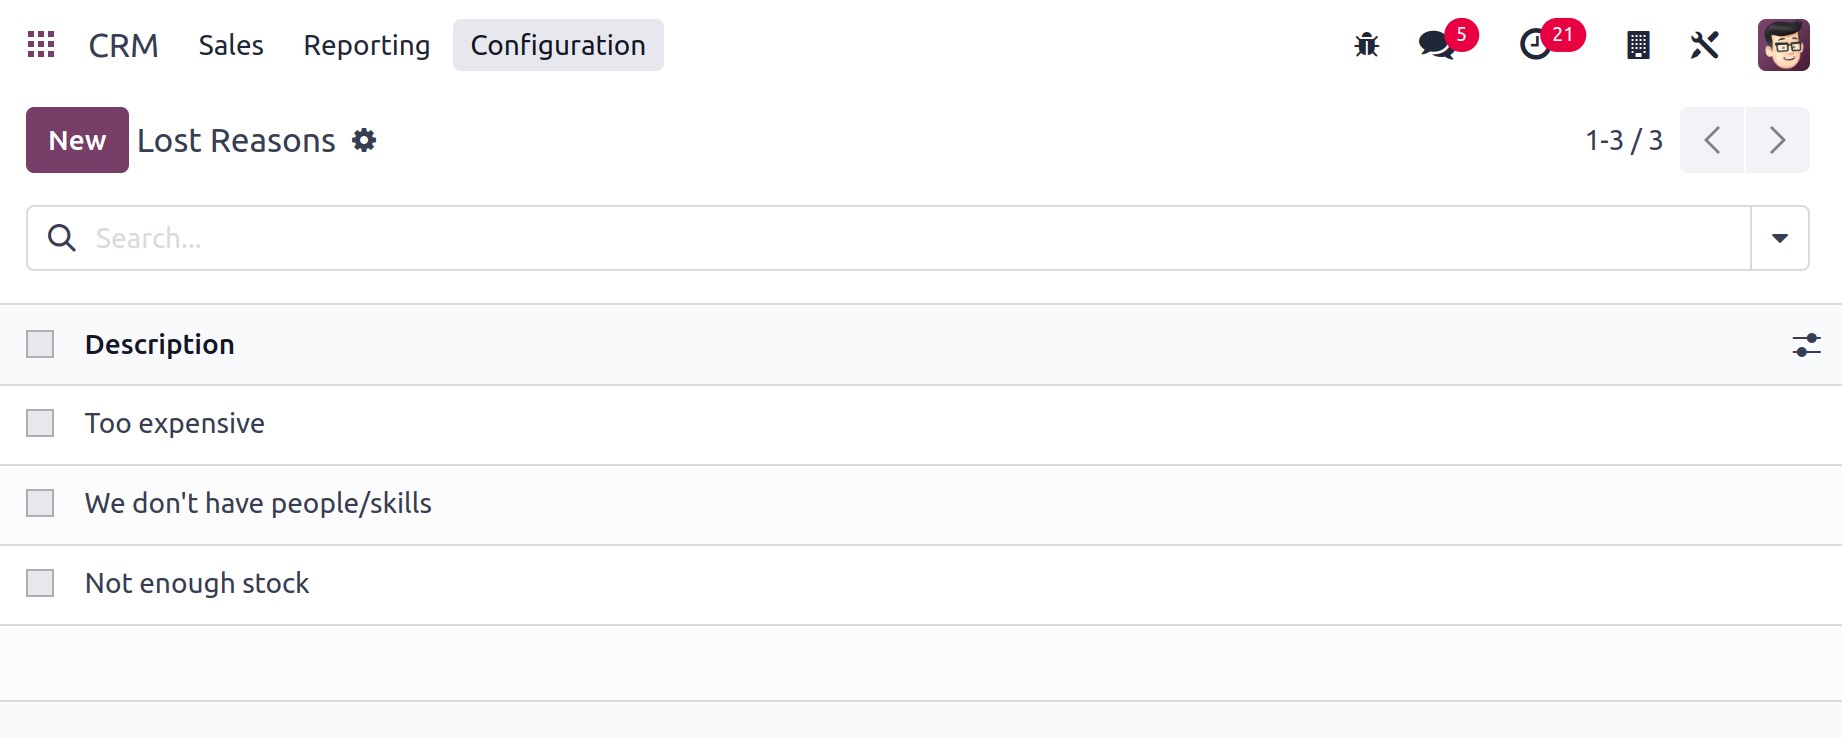Open the apps grid home menu
The width and height of the screenshot is (1842, 738).
point(41,45)
